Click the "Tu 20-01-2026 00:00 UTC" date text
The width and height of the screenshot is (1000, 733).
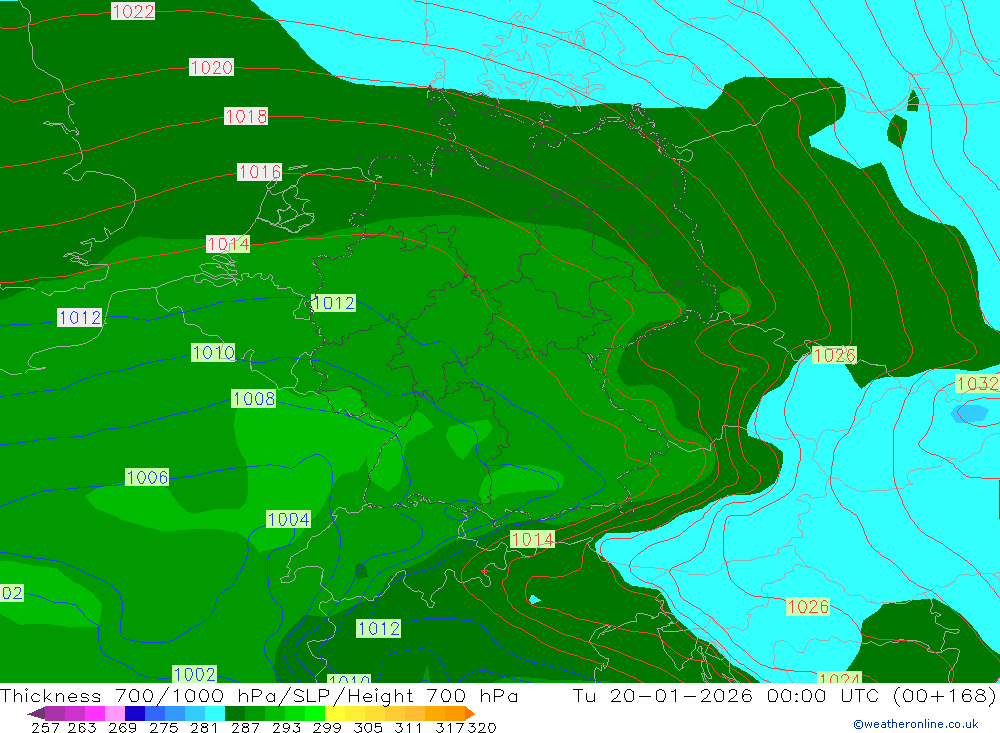pyautogui.click(x=726, y=695)
